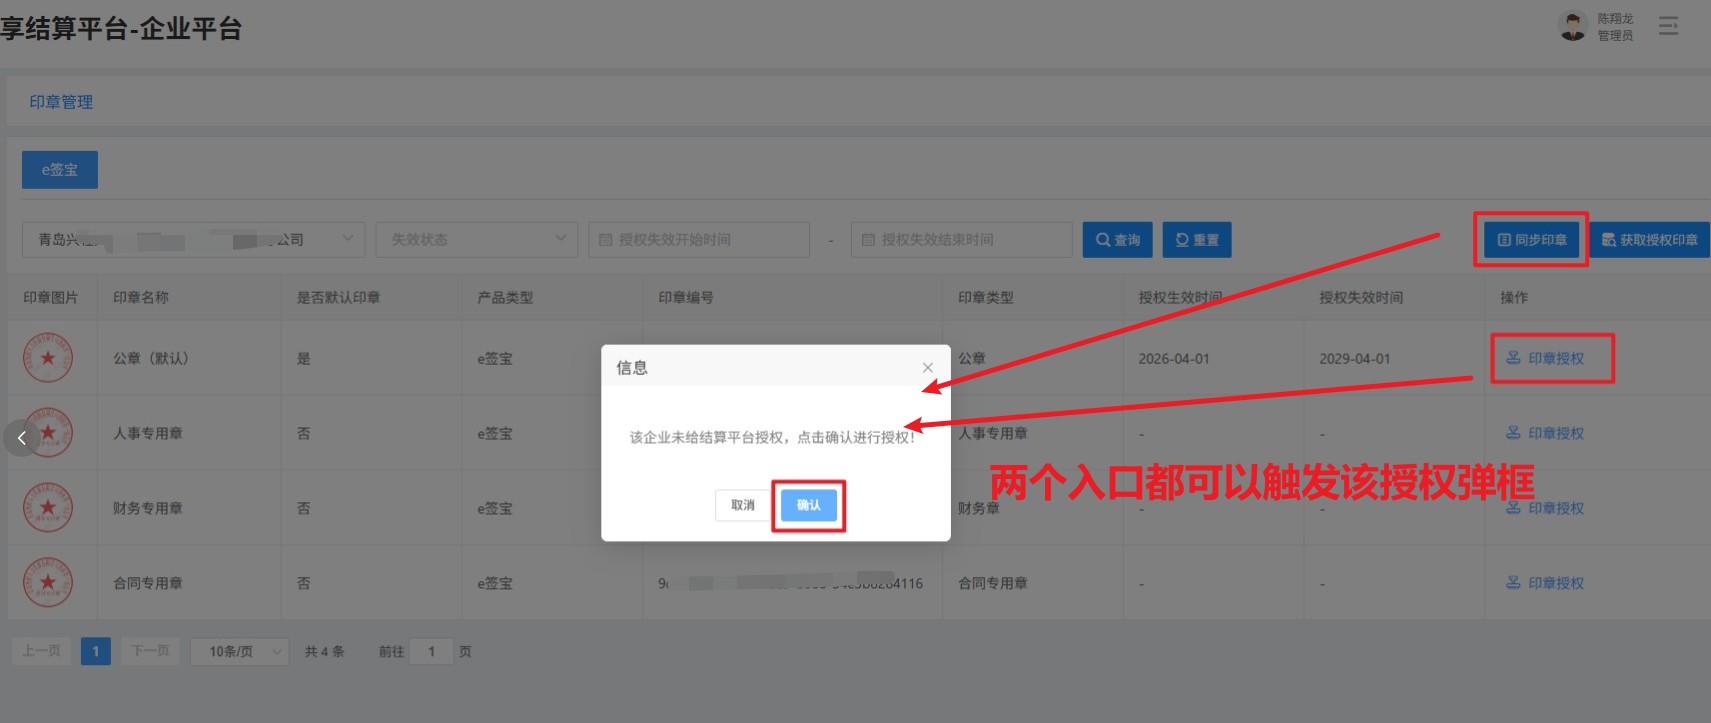Select the e签宝 tab
Viewport: 1711px width, 723px height.
coord(60,170)
